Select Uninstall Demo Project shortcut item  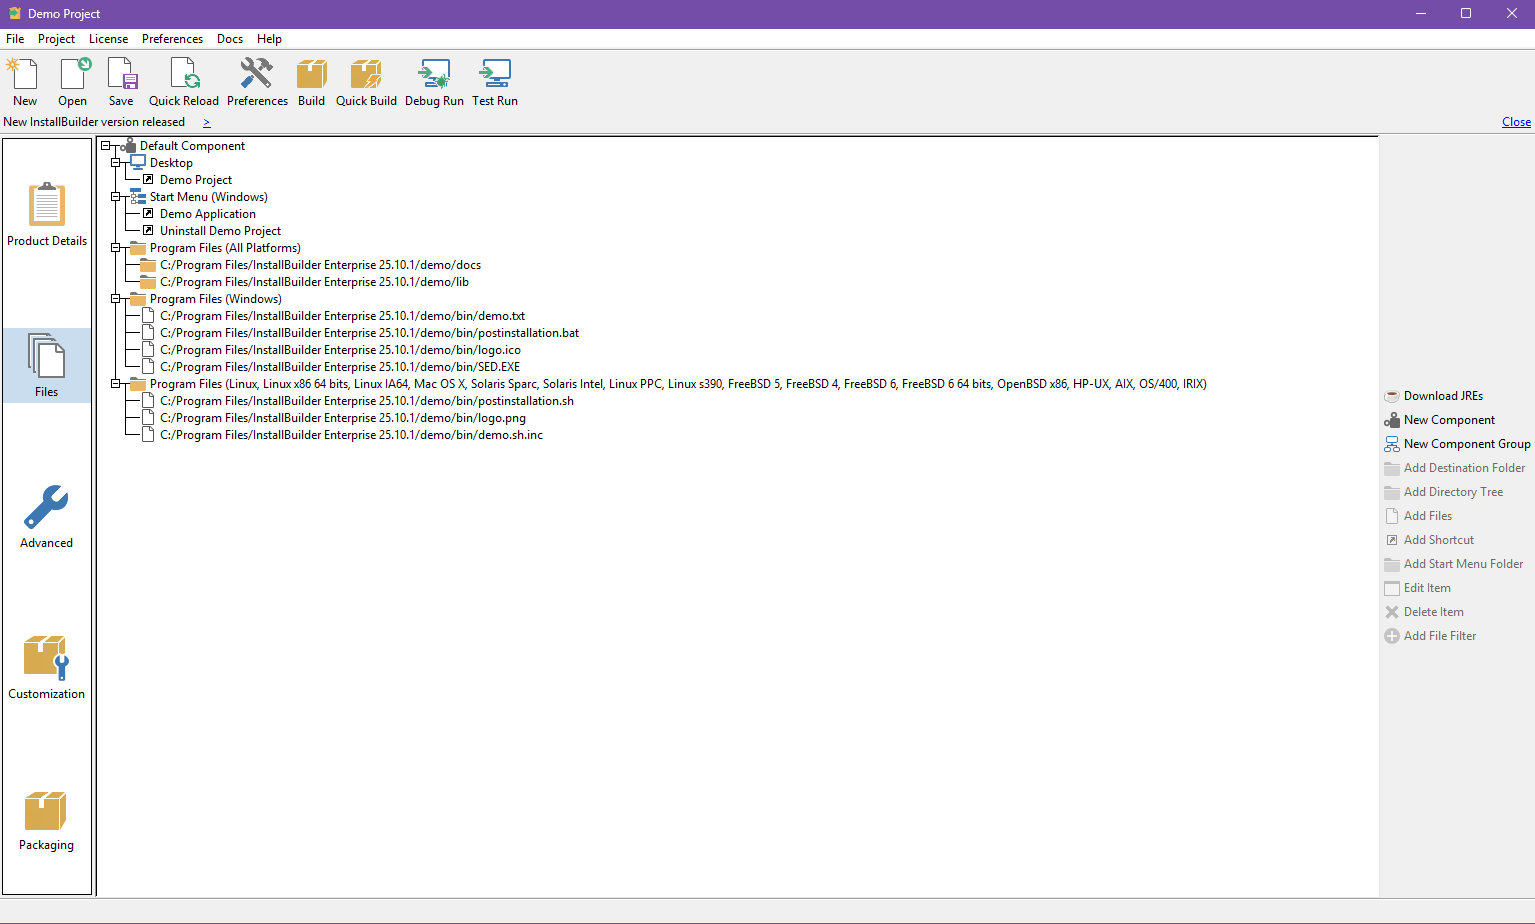pos(221,231)
